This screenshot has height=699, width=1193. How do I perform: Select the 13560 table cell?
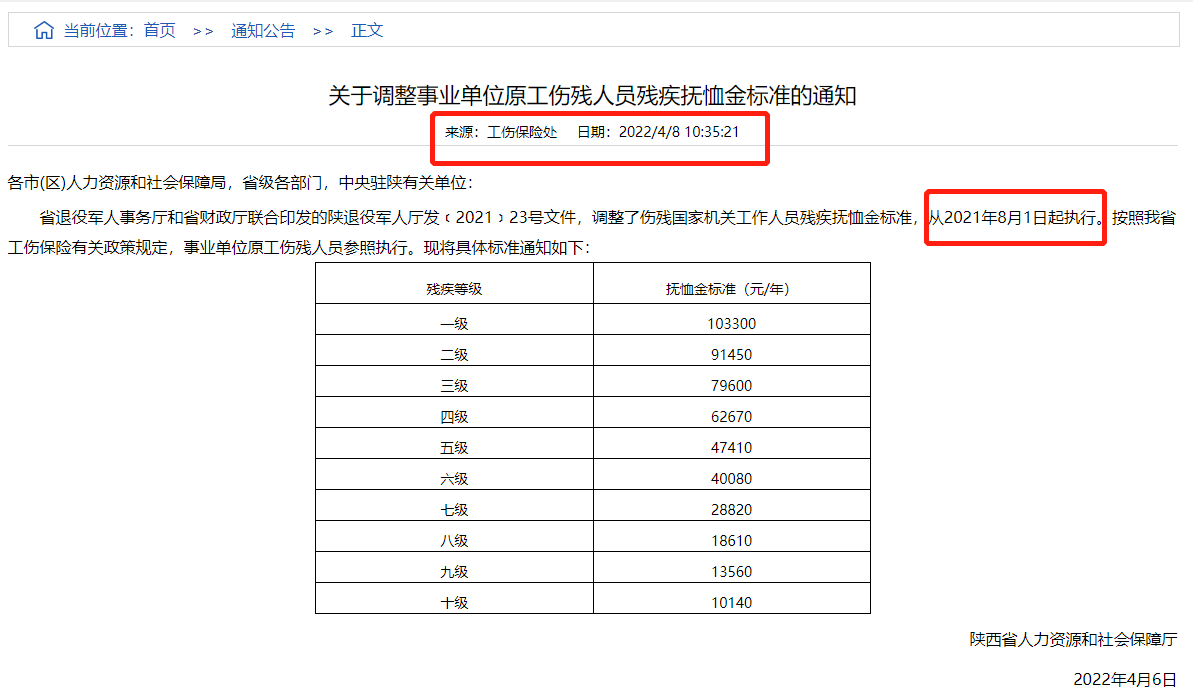pyautogui.click(x=732, y=568)
